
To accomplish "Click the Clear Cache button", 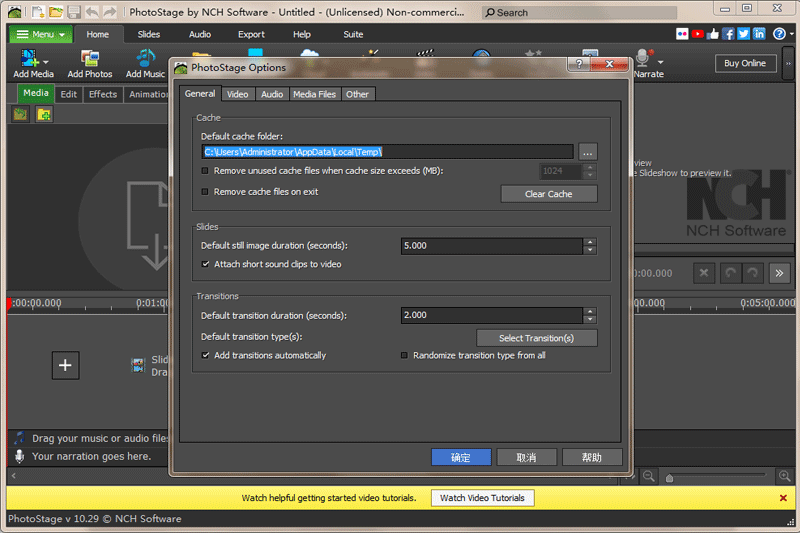I will pyautogui.click(x=548, y=194).
